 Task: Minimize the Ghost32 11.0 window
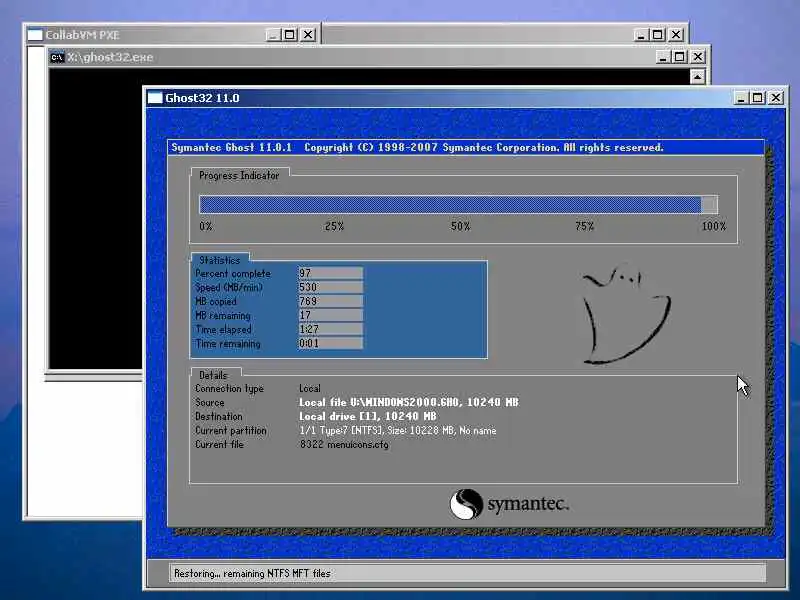tap(741, 97)
